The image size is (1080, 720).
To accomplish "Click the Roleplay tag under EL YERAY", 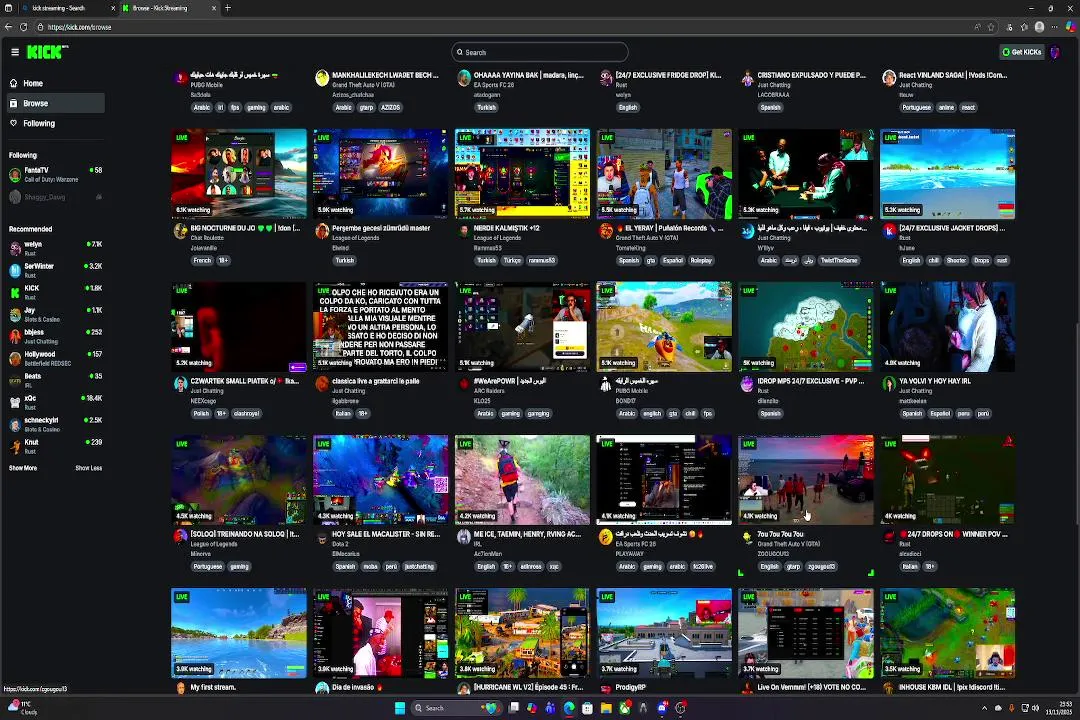I will click(701, 260).
